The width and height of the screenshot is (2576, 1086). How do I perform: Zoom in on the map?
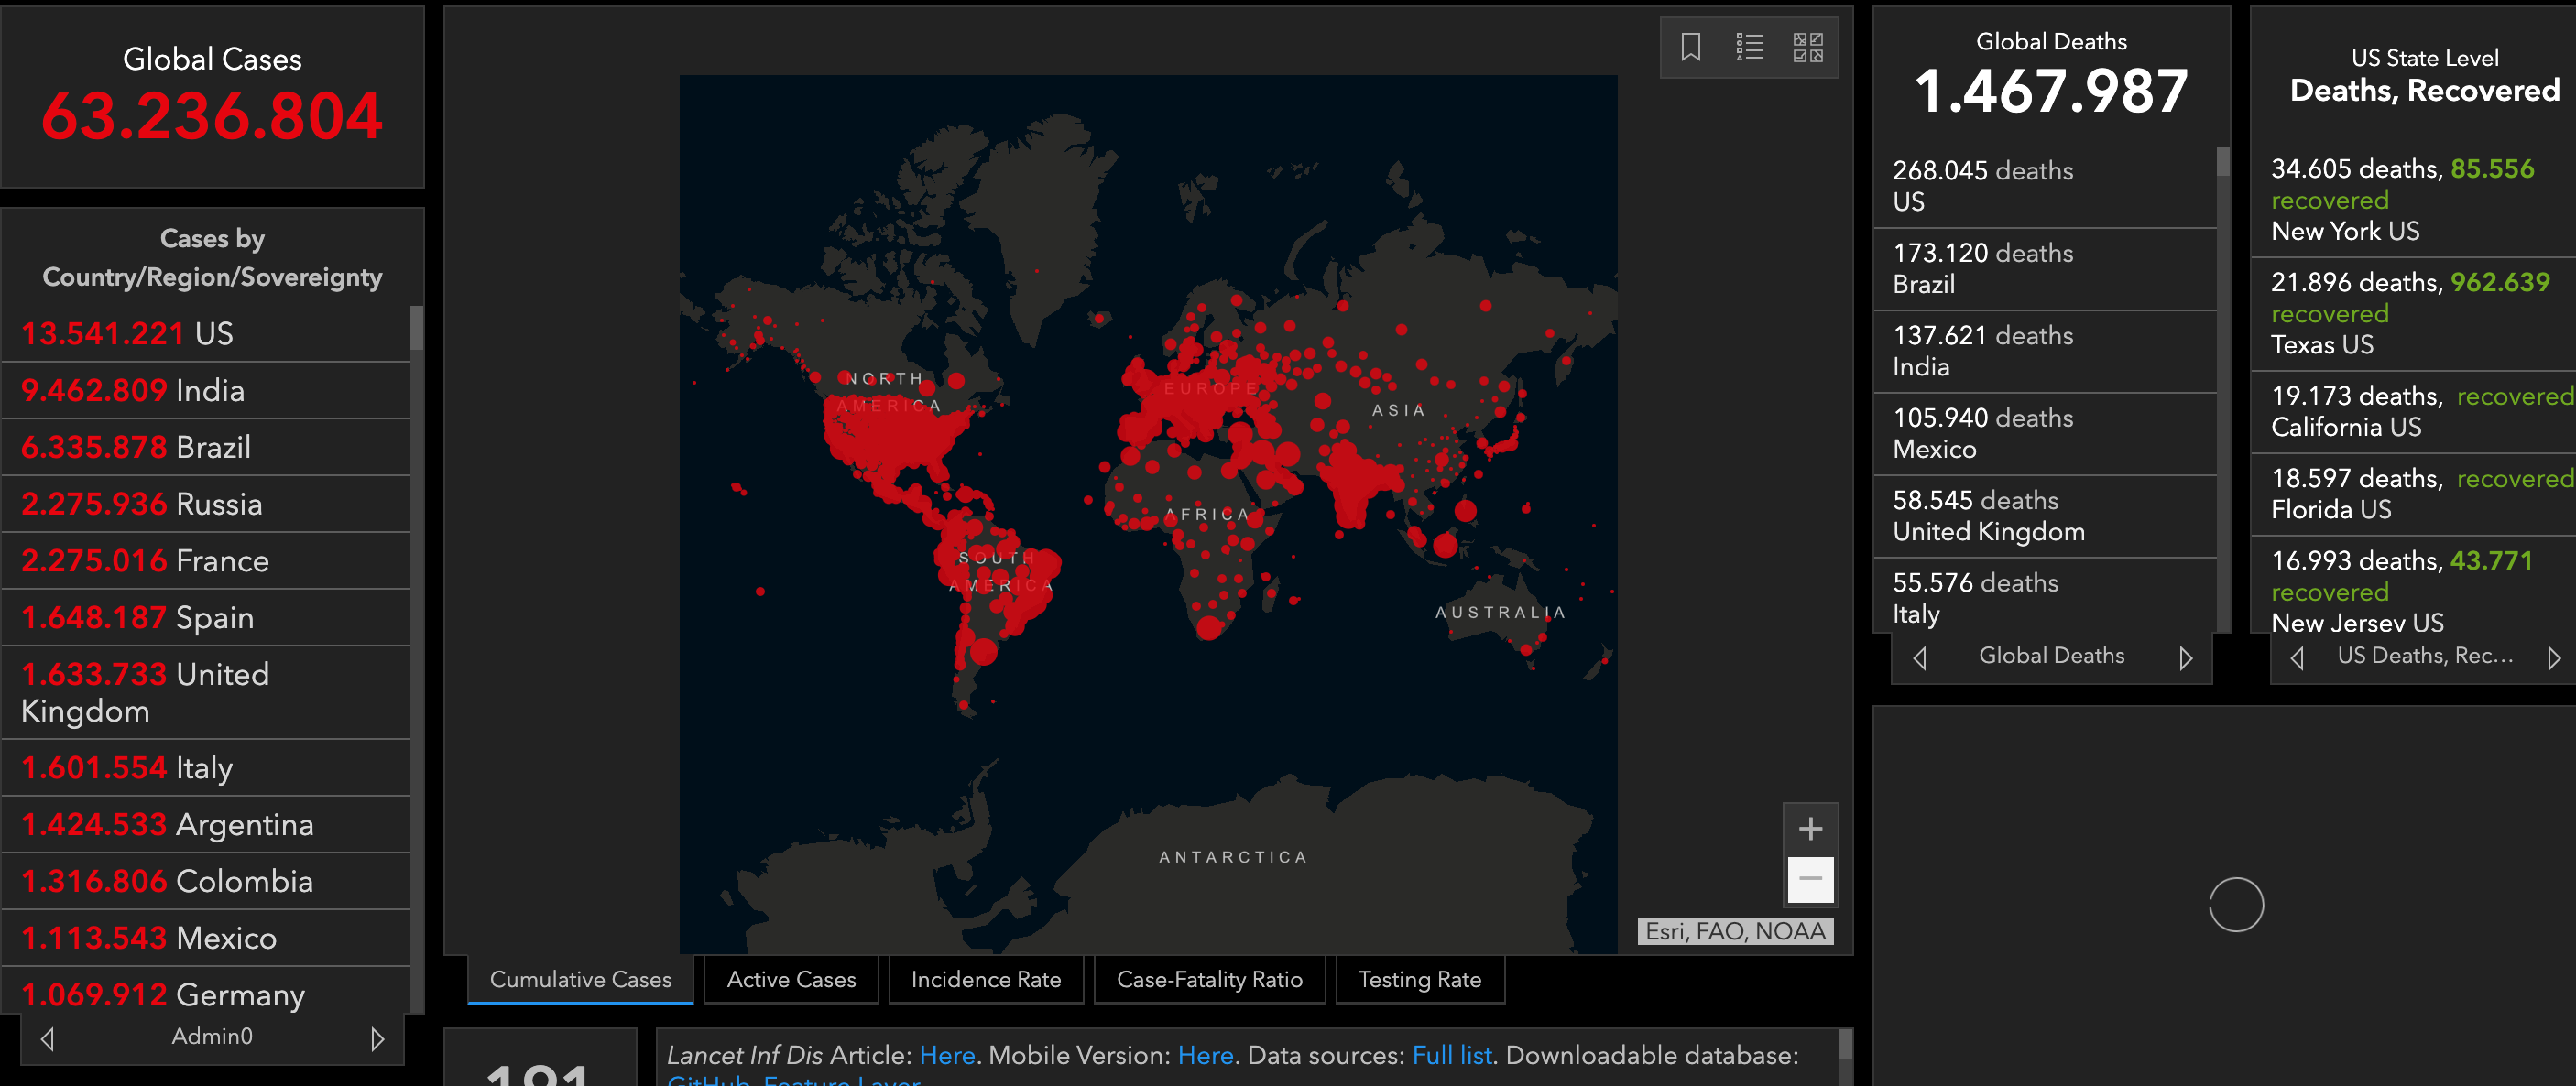(1810, 828)
